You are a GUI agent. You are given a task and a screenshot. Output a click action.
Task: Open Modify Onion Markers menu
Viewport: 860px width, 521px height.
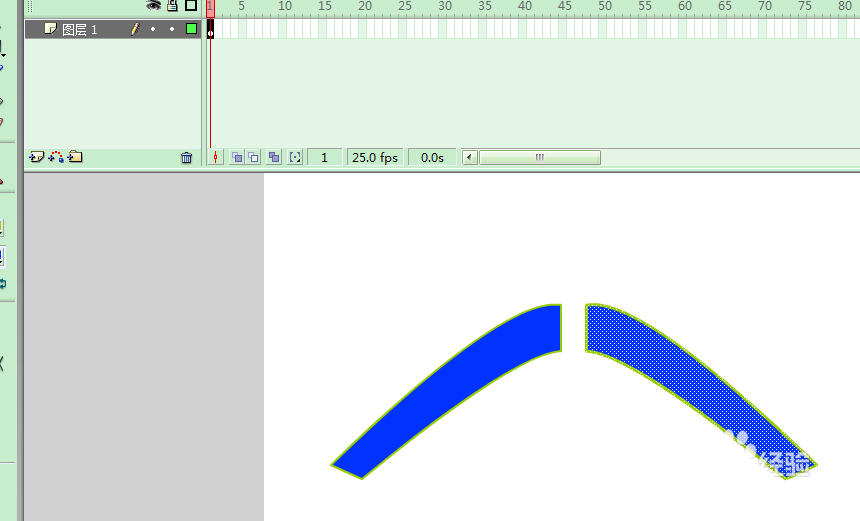295,158
